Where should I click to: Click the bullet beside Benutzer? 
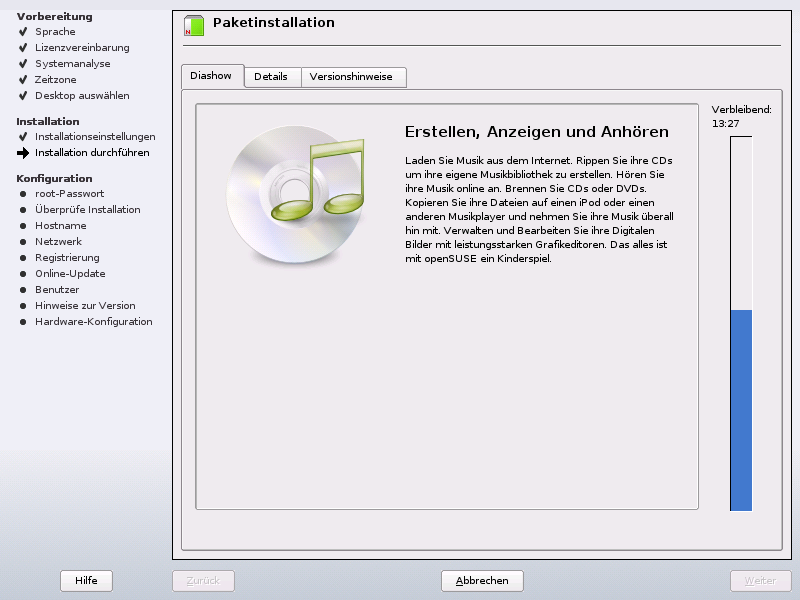pyautogui.click(x=23, y=290)
